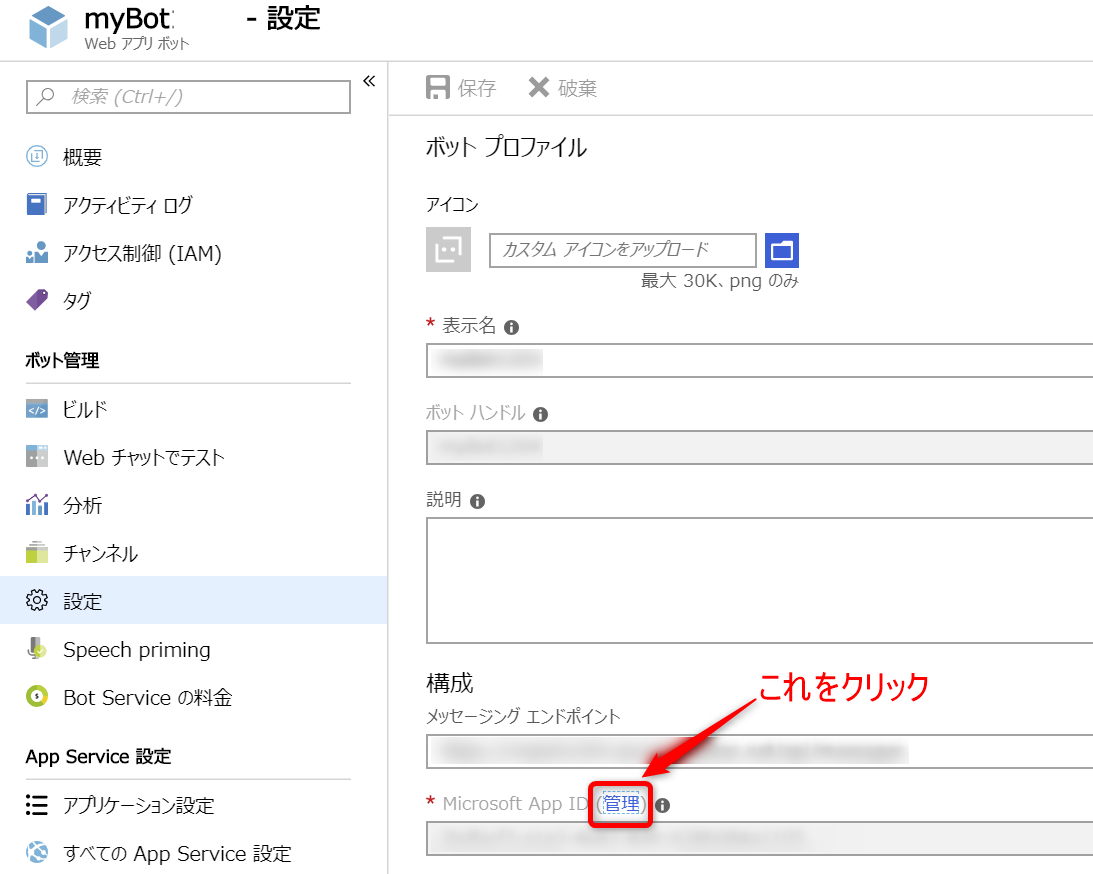Click the (管理) link next to Microsoft App ID
Image resolution: width=1093 pixels, height=874 pixels.
coord(620,803)
